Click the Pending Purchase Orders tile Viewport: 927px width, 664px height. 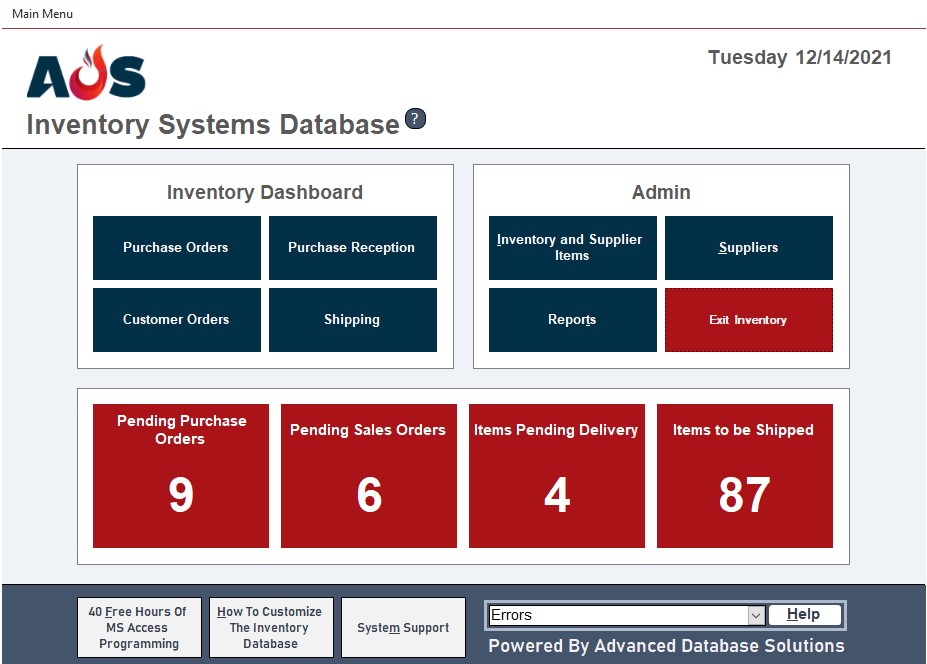pos(181,476)
